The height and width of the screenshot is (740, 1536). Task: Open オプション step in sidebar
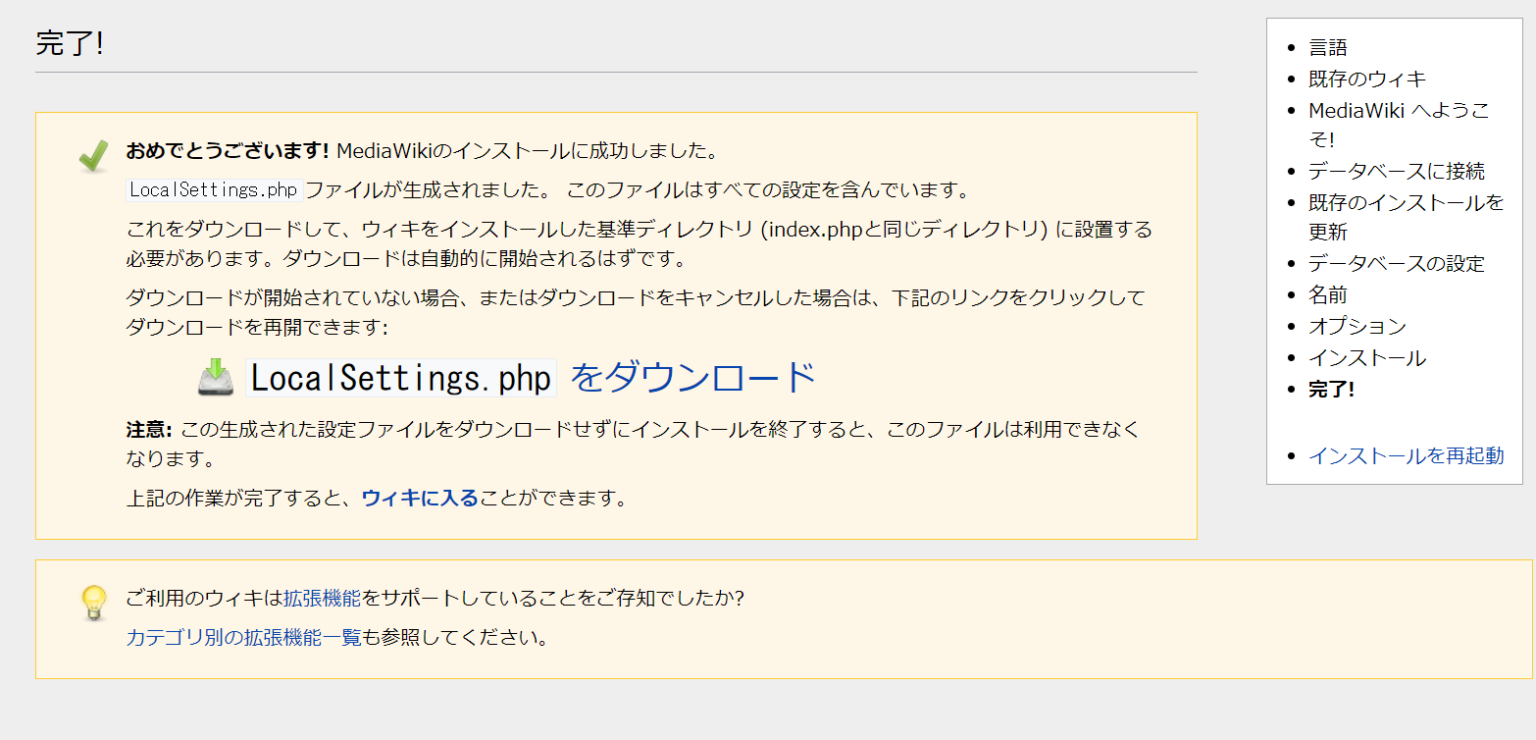[1357, 325]
